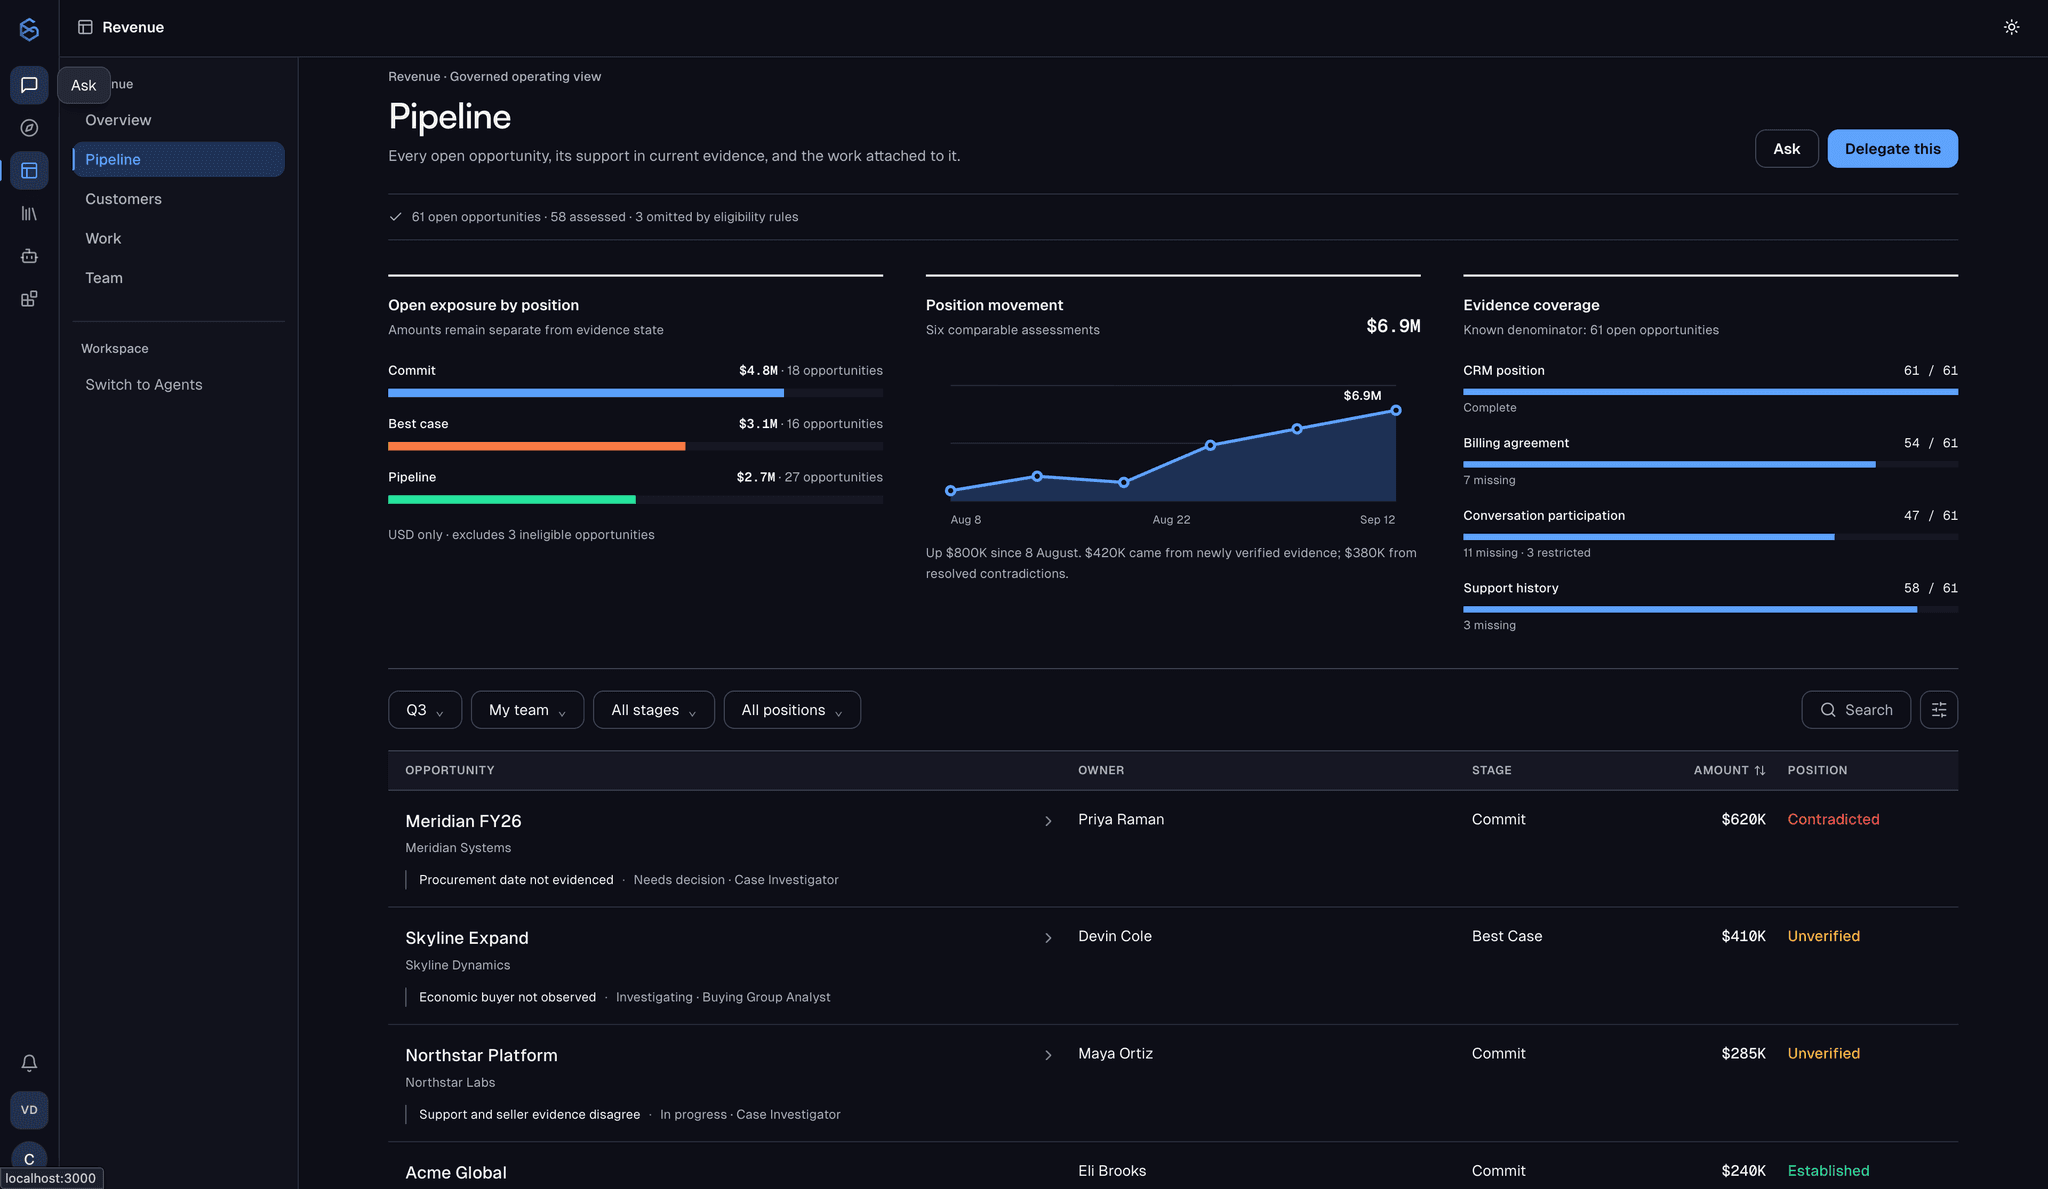
Task: Click the Search field above table
Action: click(x=1856, y=710)
